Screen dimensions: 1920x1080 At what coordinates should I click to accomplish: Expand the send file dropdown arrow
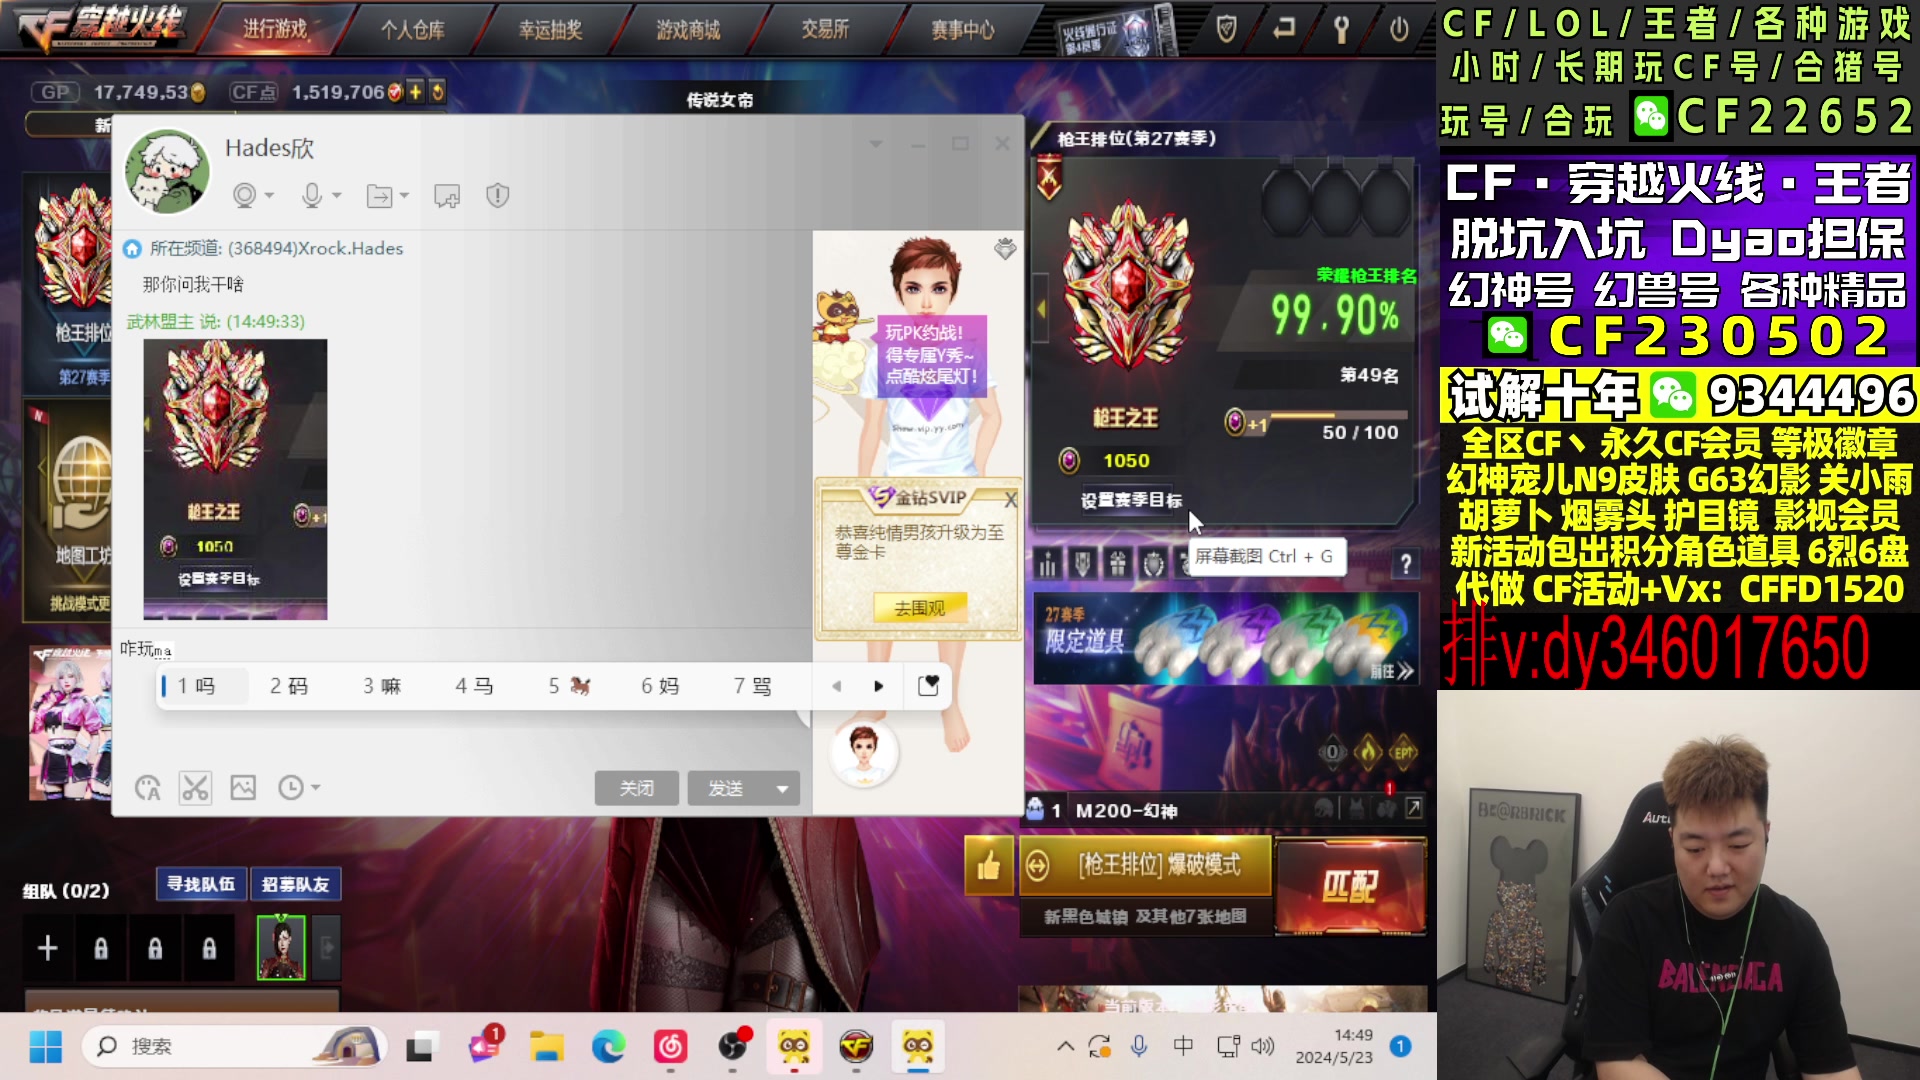coord(404,196)
